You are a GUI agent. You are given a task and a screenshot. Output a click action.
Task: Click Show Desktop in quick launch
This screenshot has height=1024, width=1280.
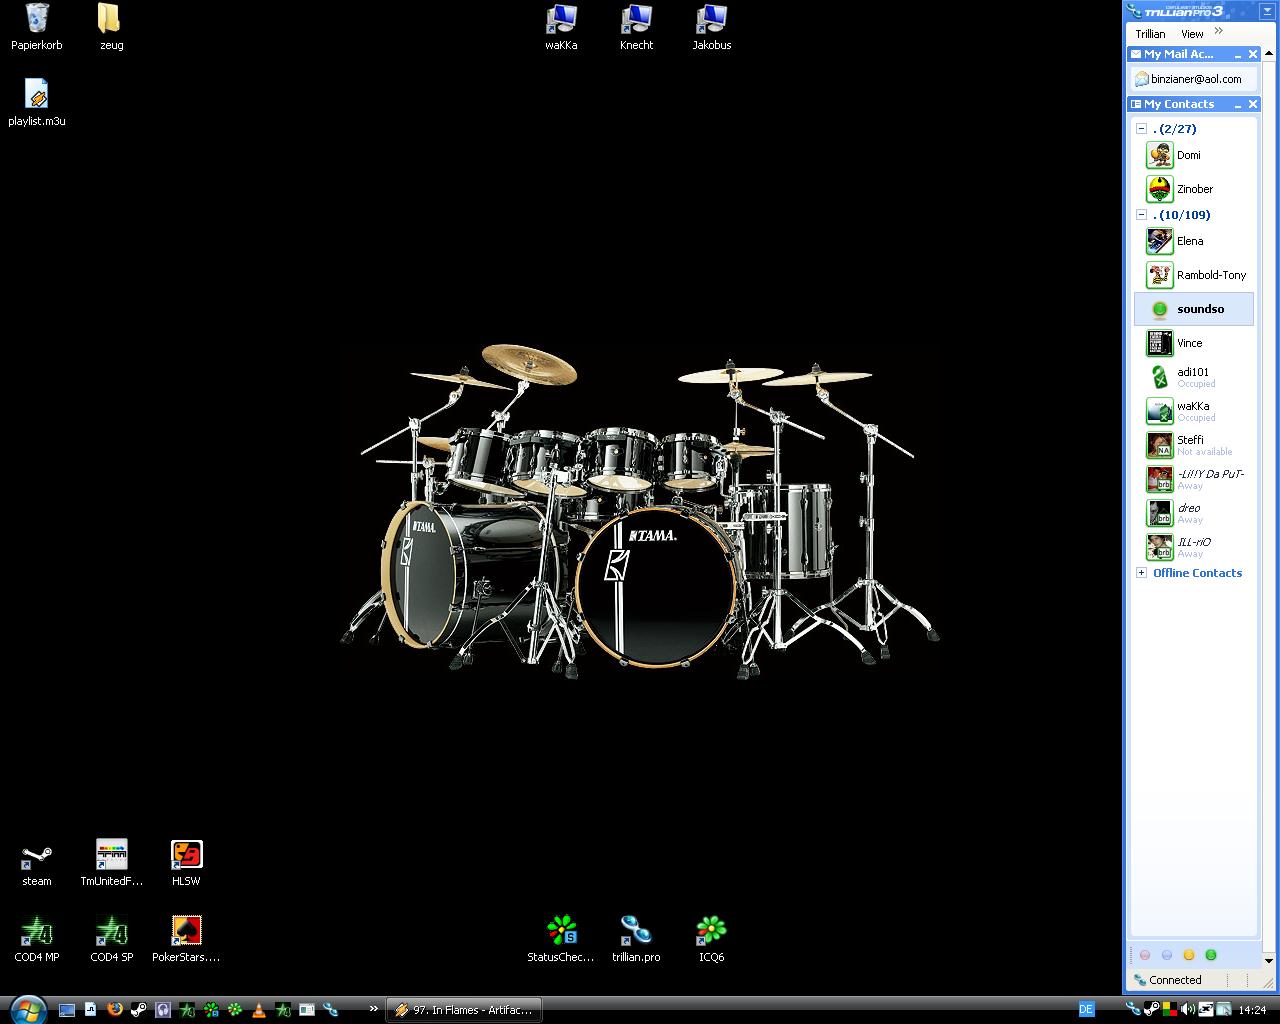(67, 1010)
